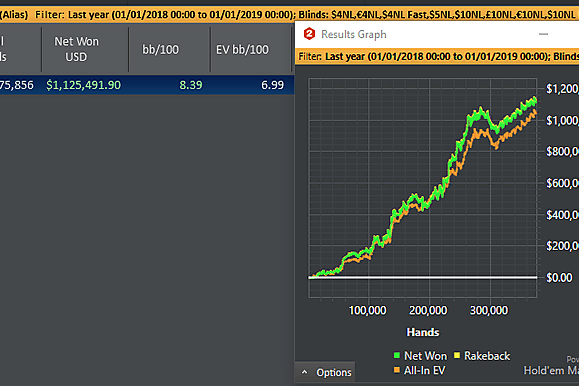This screenshot has height=386, width=579.
Task: Click the 6.99 EV bb/100 cell
Action: [x=273, y=85]
